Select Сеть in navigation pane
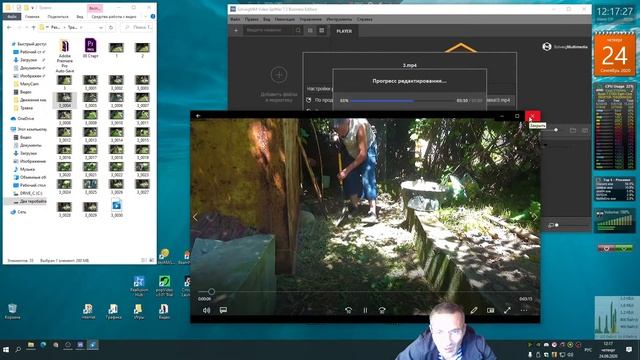The width and height of the screenshot is (640, 360). pyautogui.click(x=18, y=212)
